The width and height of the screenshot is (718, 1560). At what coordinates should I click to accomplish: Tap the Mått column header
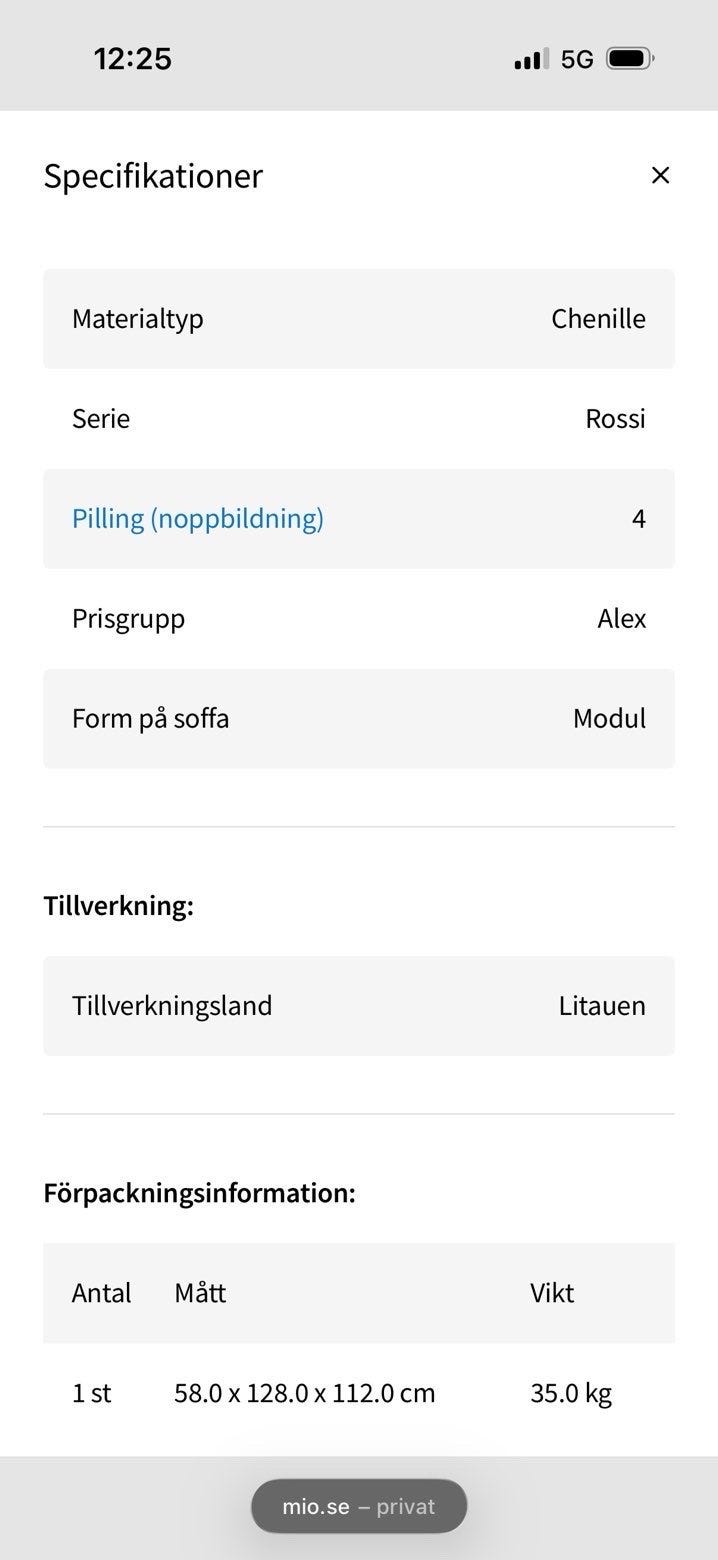200,1293
